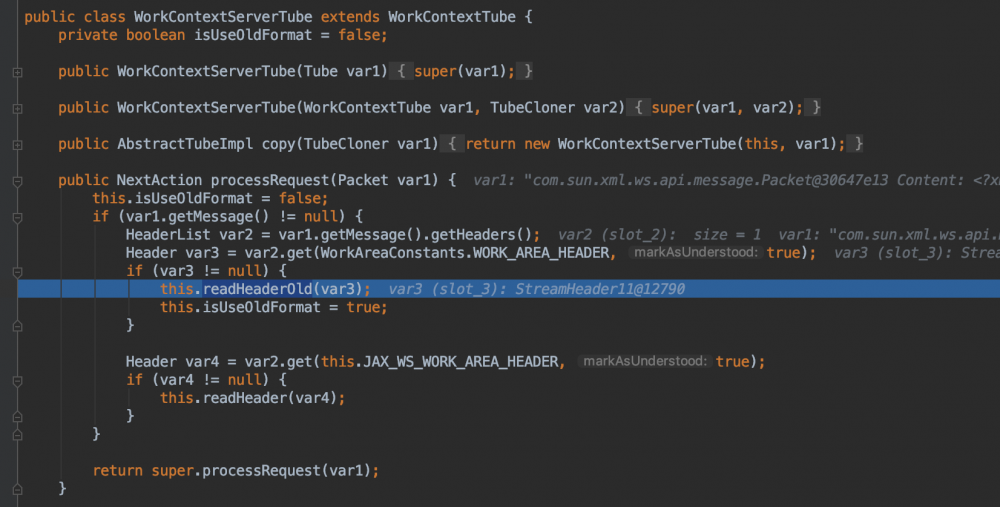The width and height of the screenshot is (1000, 507).
Task: Click 'isUseOldFormat' in the private boolean declaration
Action: (253, 35)
